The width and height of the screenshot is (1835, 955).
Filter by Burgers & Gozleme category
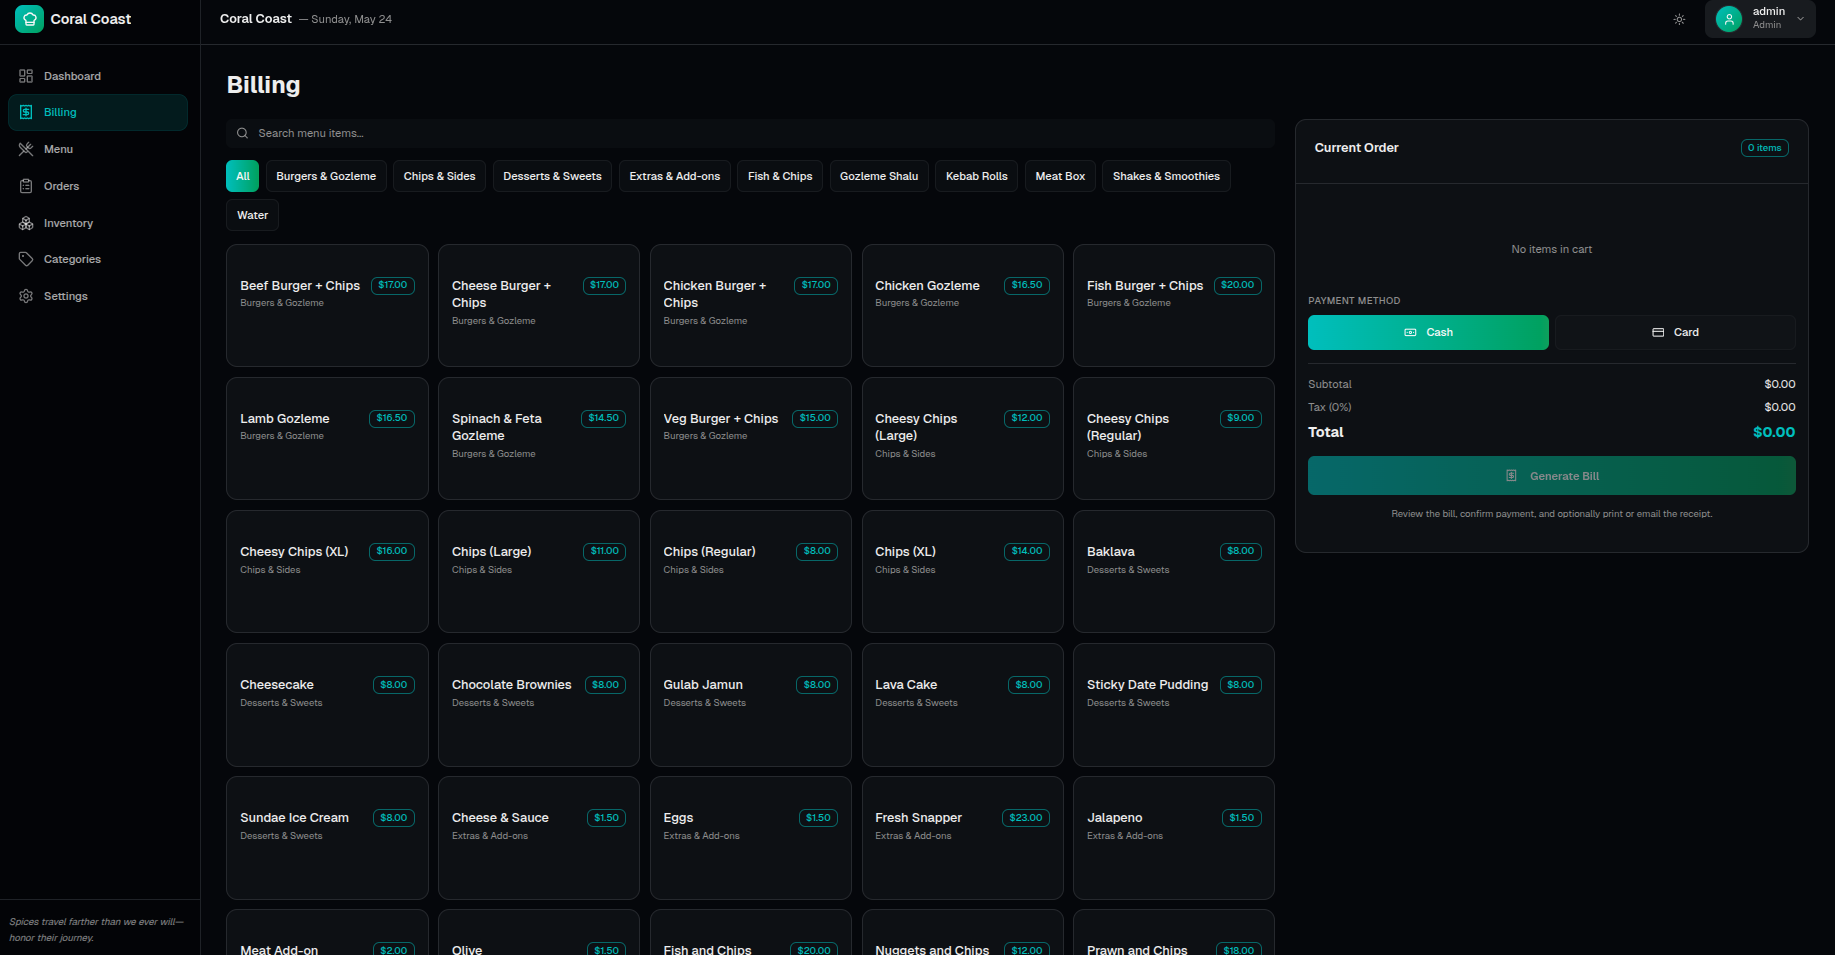(x=326, y=176)
